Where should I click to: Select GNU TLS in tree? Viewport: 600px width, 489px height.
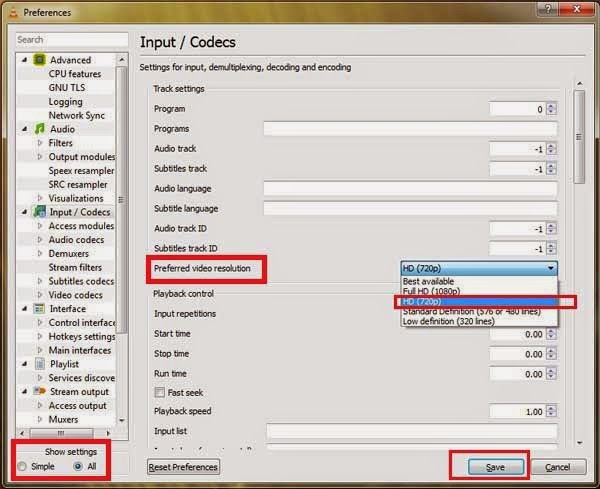67,88
